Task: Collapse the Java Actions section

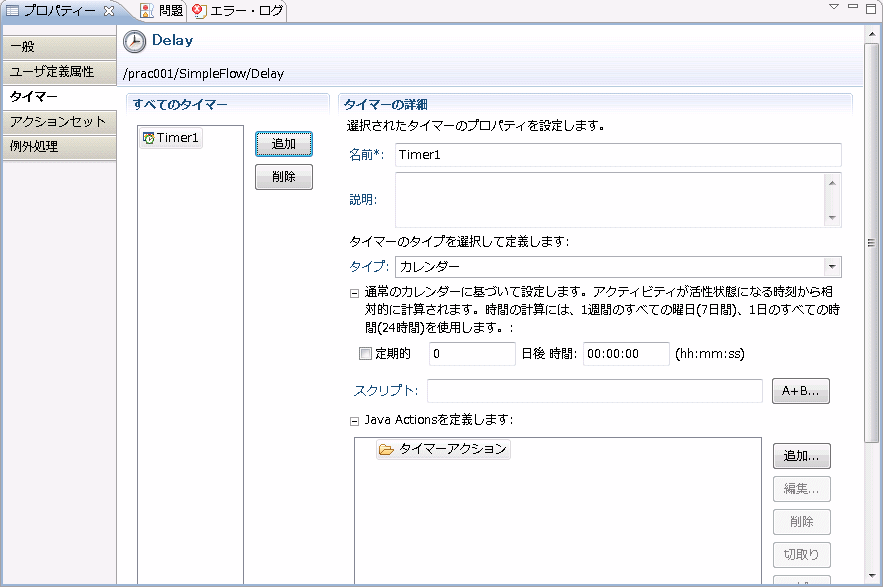Action: point(354,421)
